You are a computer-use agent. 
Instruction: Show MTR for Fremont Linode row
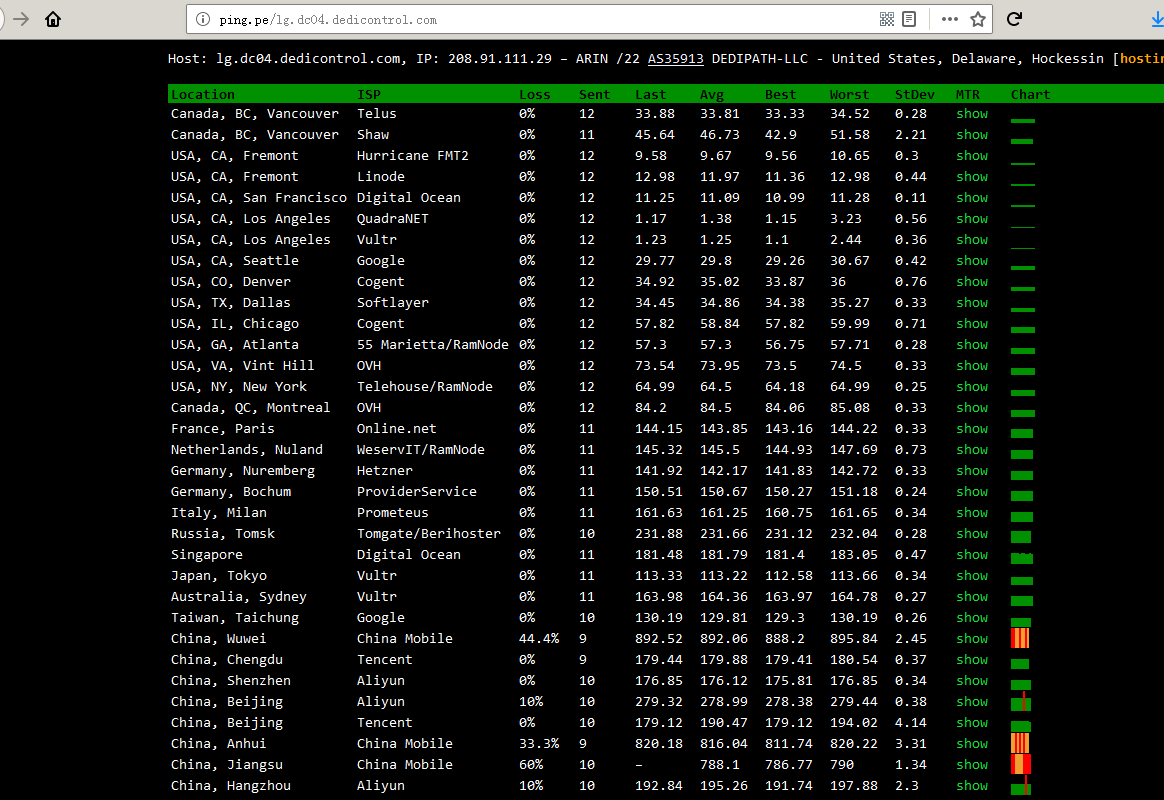972,177
